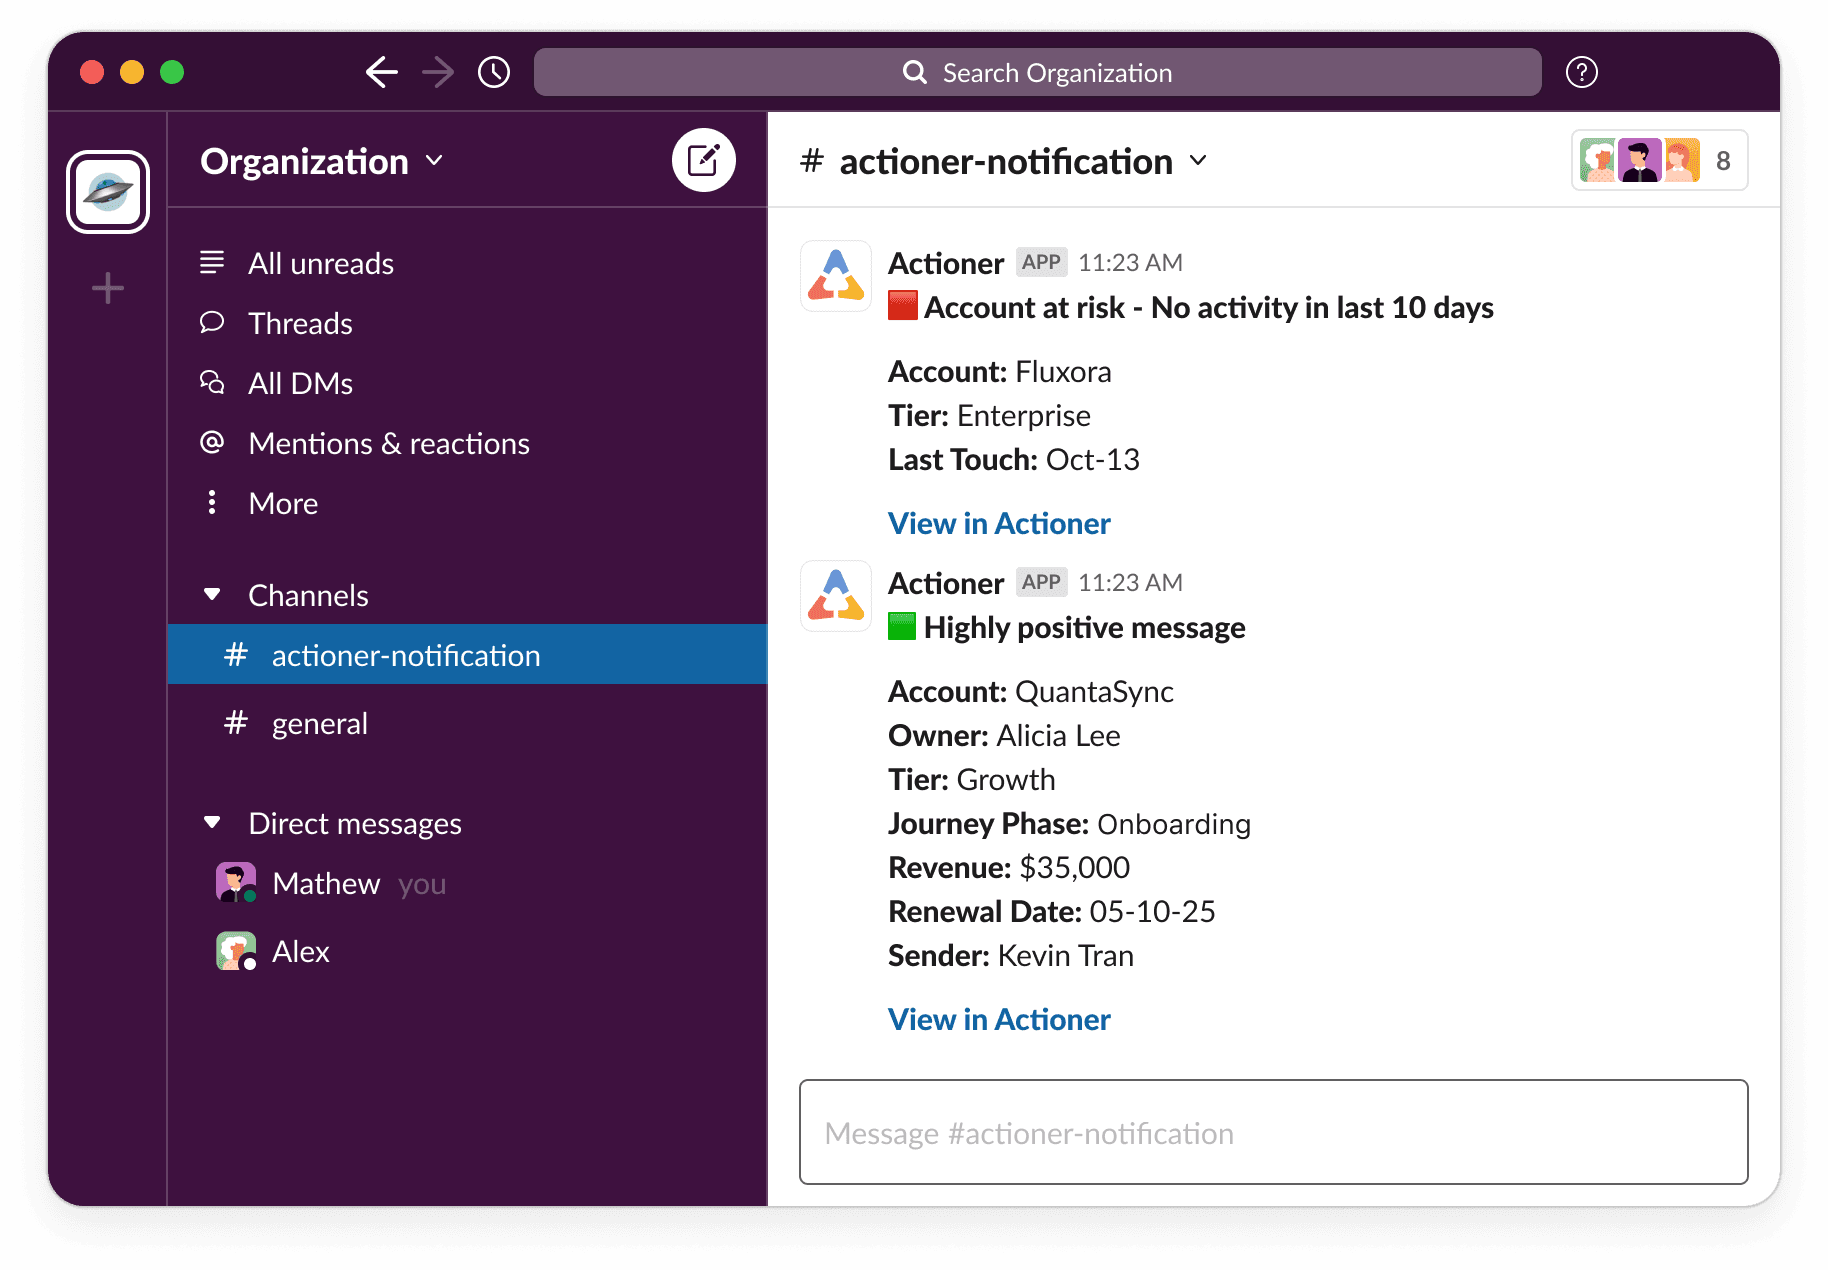The width and height of the screenshot is (1828, 1270).
Task: Collapse the Channels section
Action: click(213, 594)
